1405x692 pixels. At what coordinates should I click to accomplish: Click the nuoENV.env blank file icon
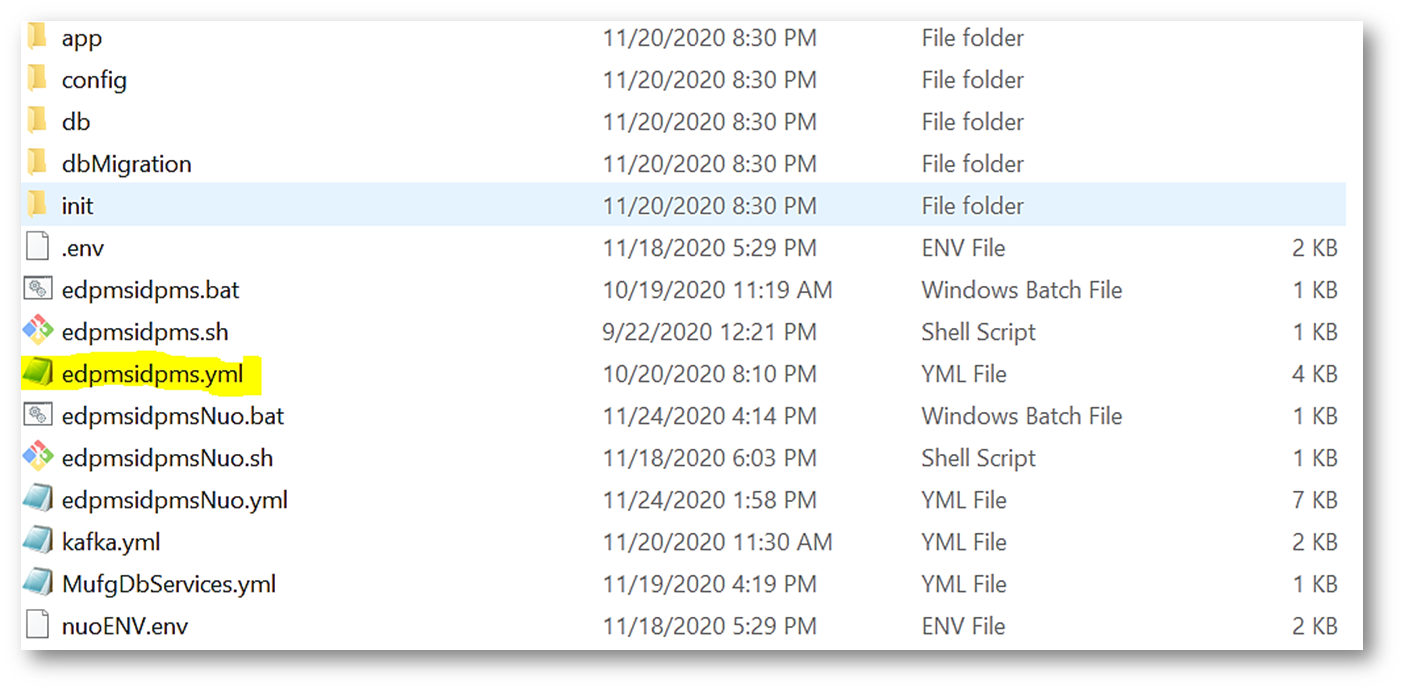37,626
